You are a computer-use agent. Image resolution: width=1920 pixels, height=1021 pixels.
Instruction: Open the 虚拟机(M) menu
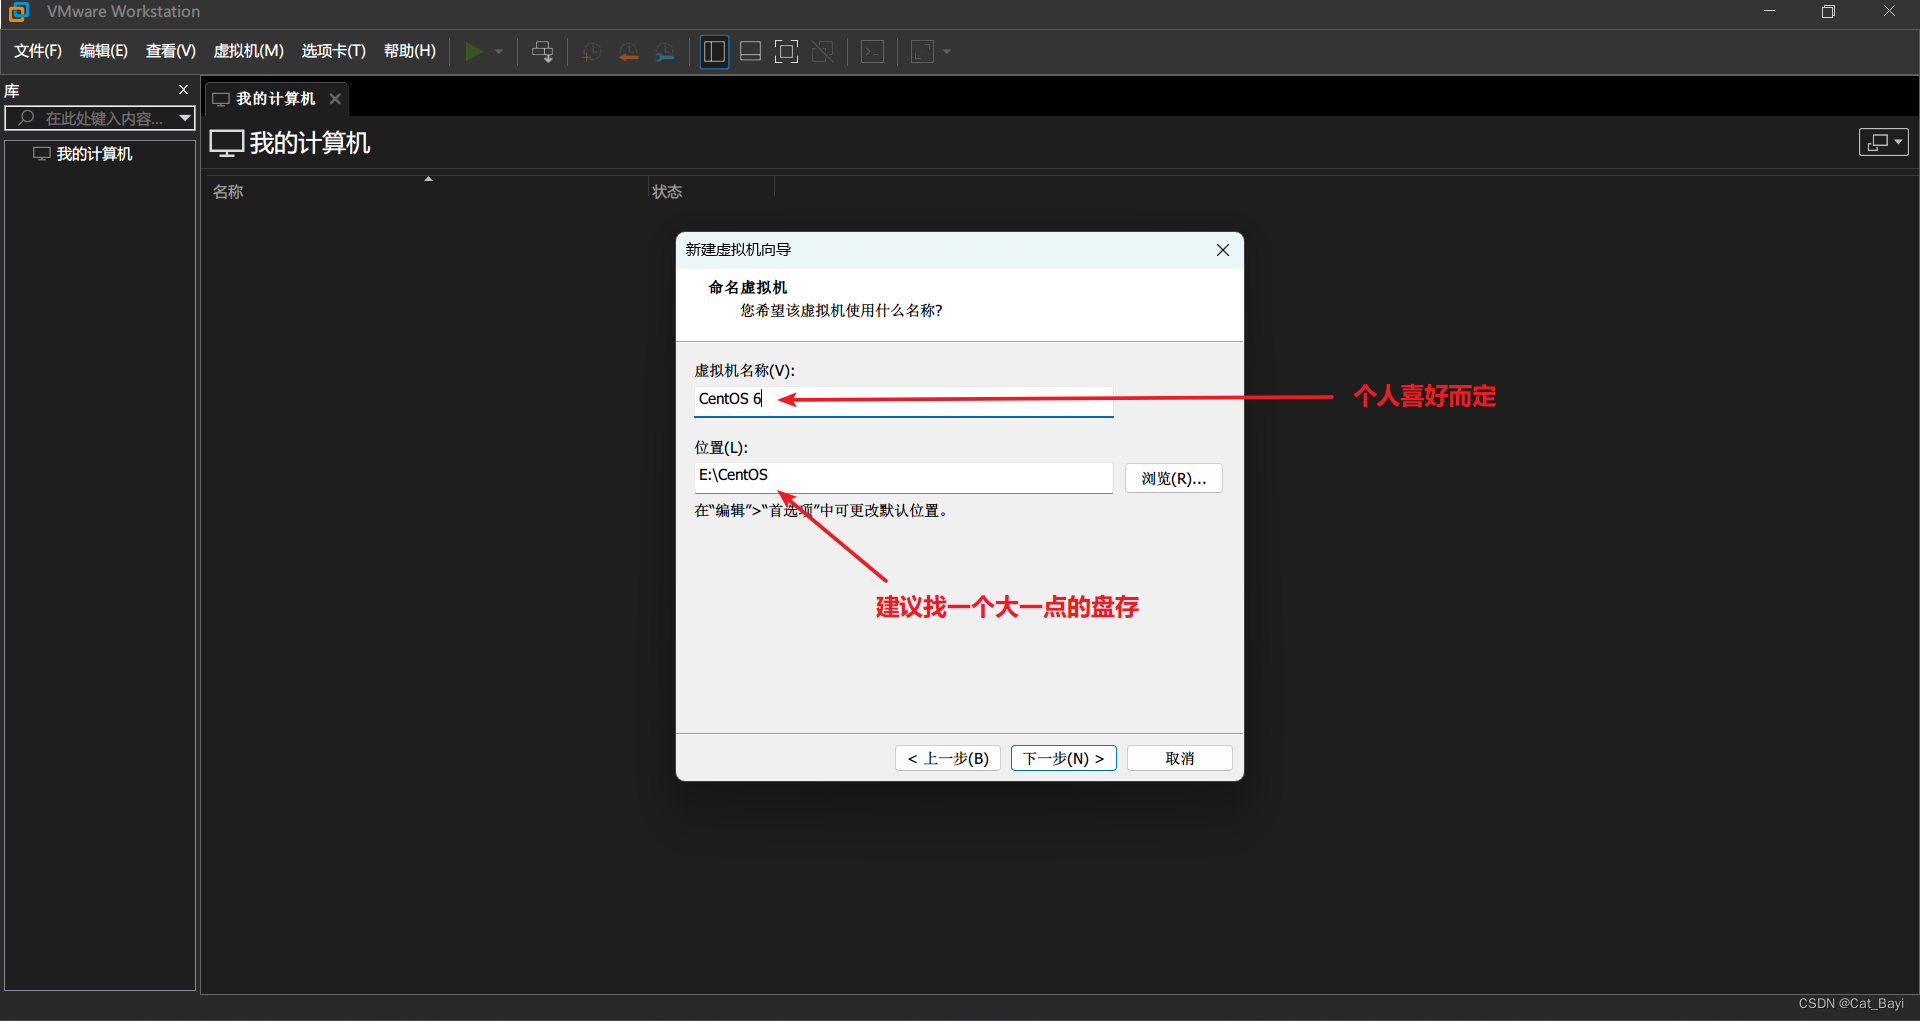pos(249,51)
